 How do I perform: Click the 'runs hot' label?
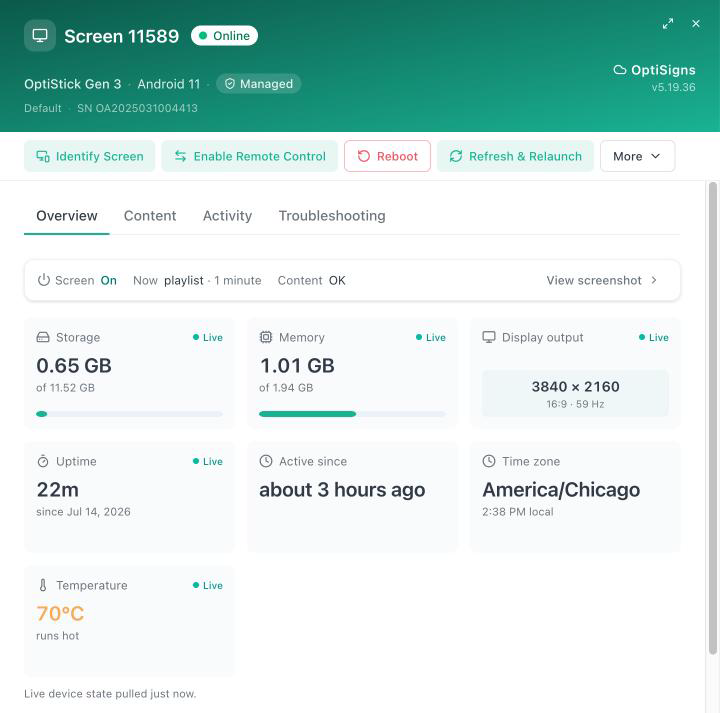point(57,636)
